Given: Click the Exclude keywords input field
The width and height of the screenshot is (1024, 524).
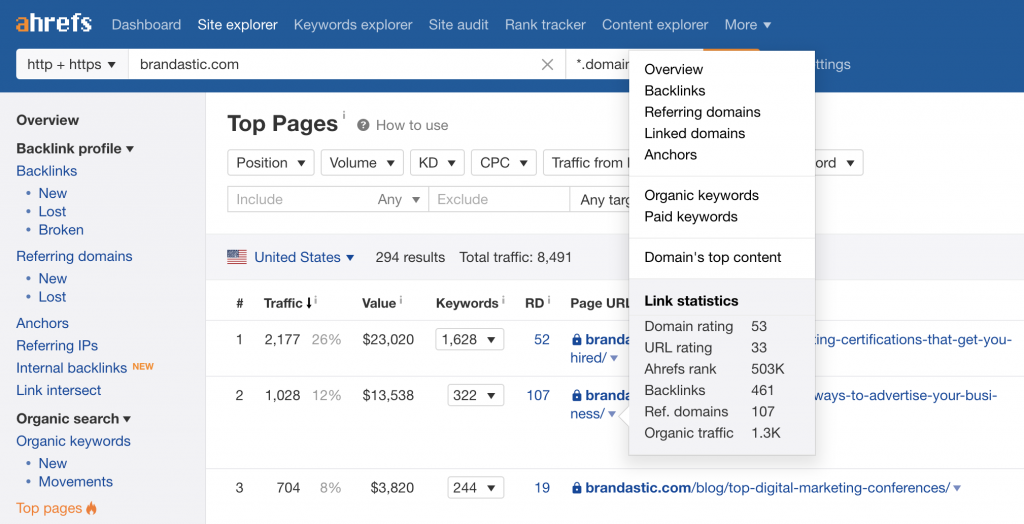Looking at the screenshot, I should [x=499, y=199].
